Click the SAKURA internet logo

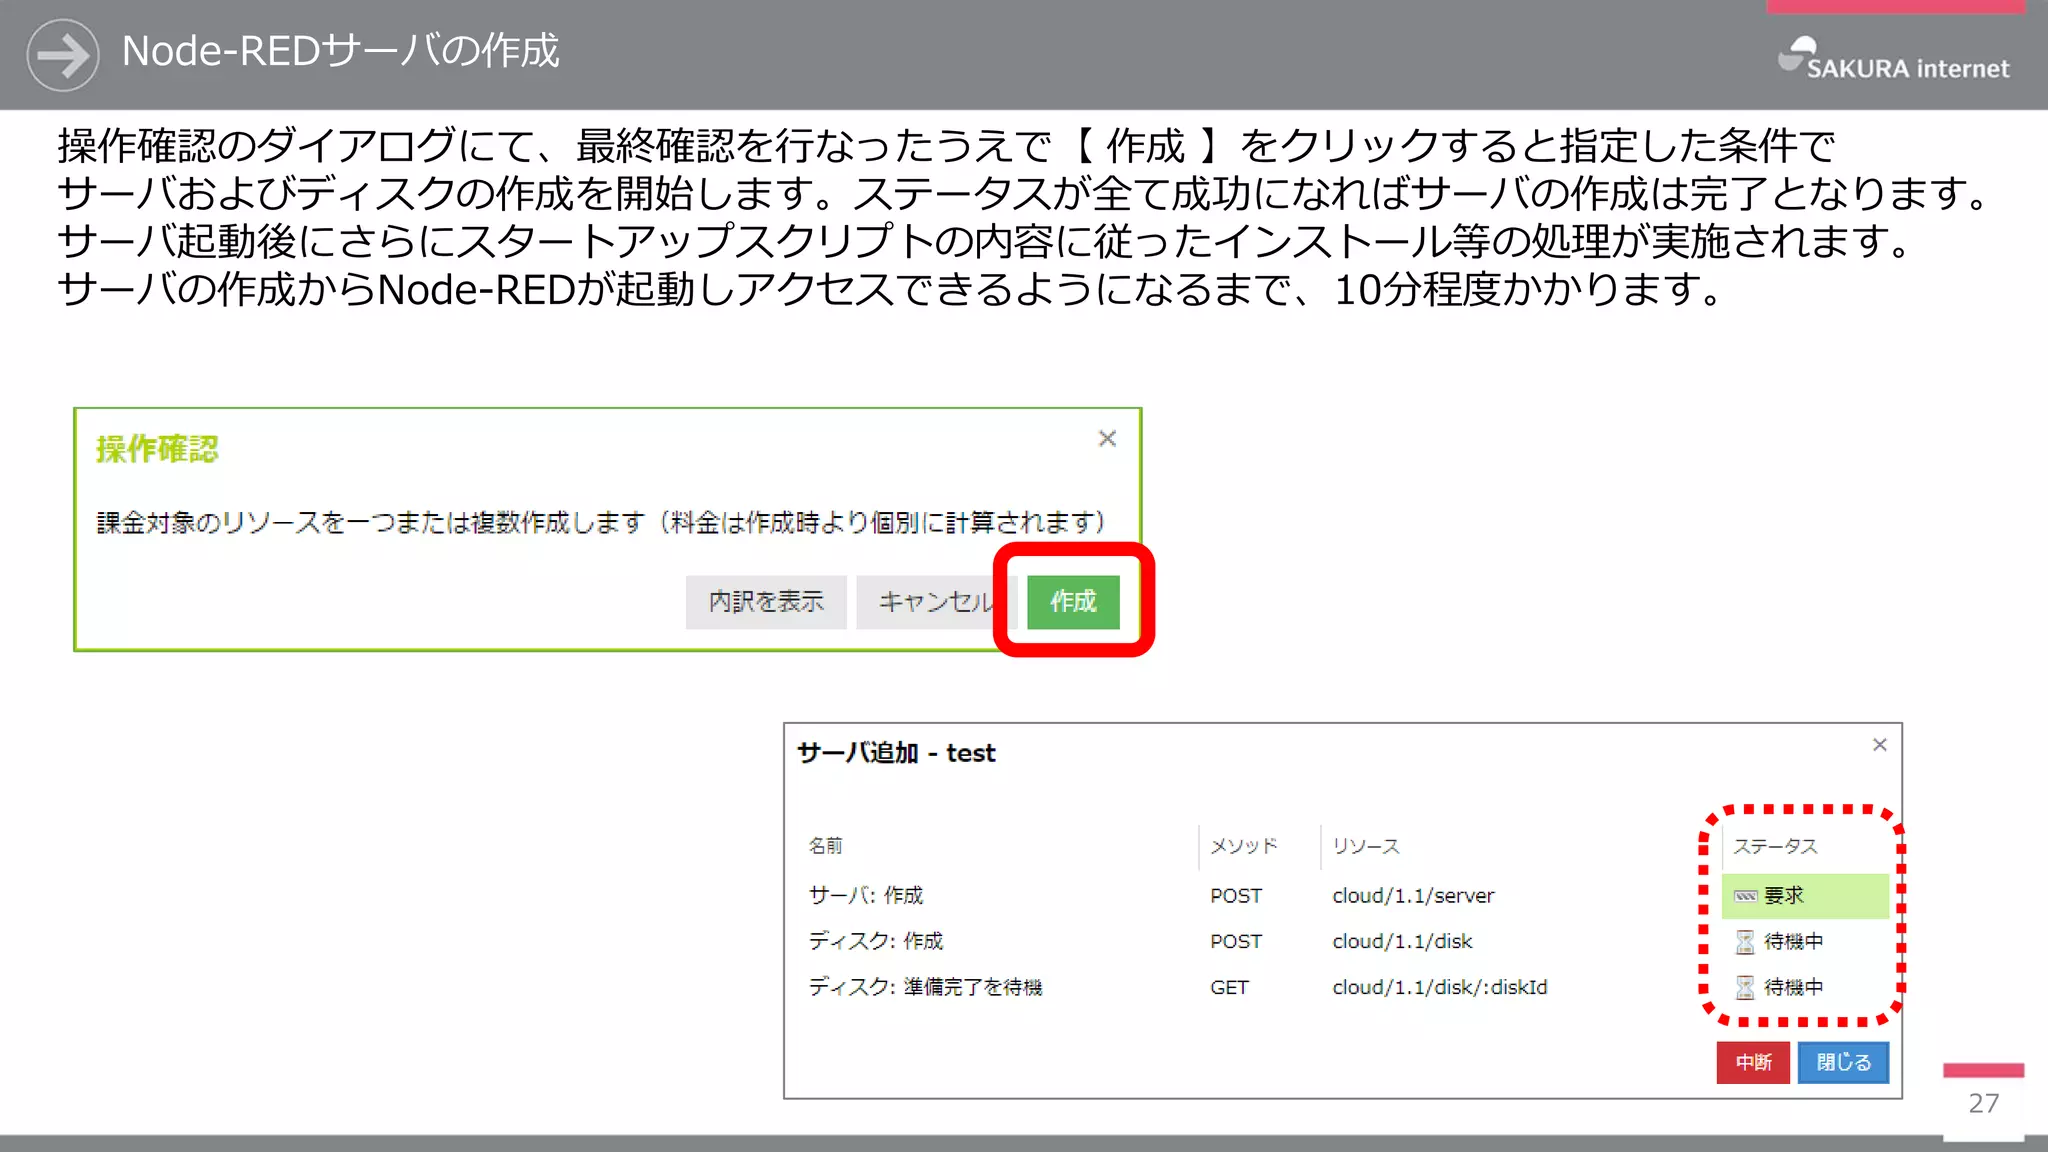pyautogui.click(x=1893, y=59)
